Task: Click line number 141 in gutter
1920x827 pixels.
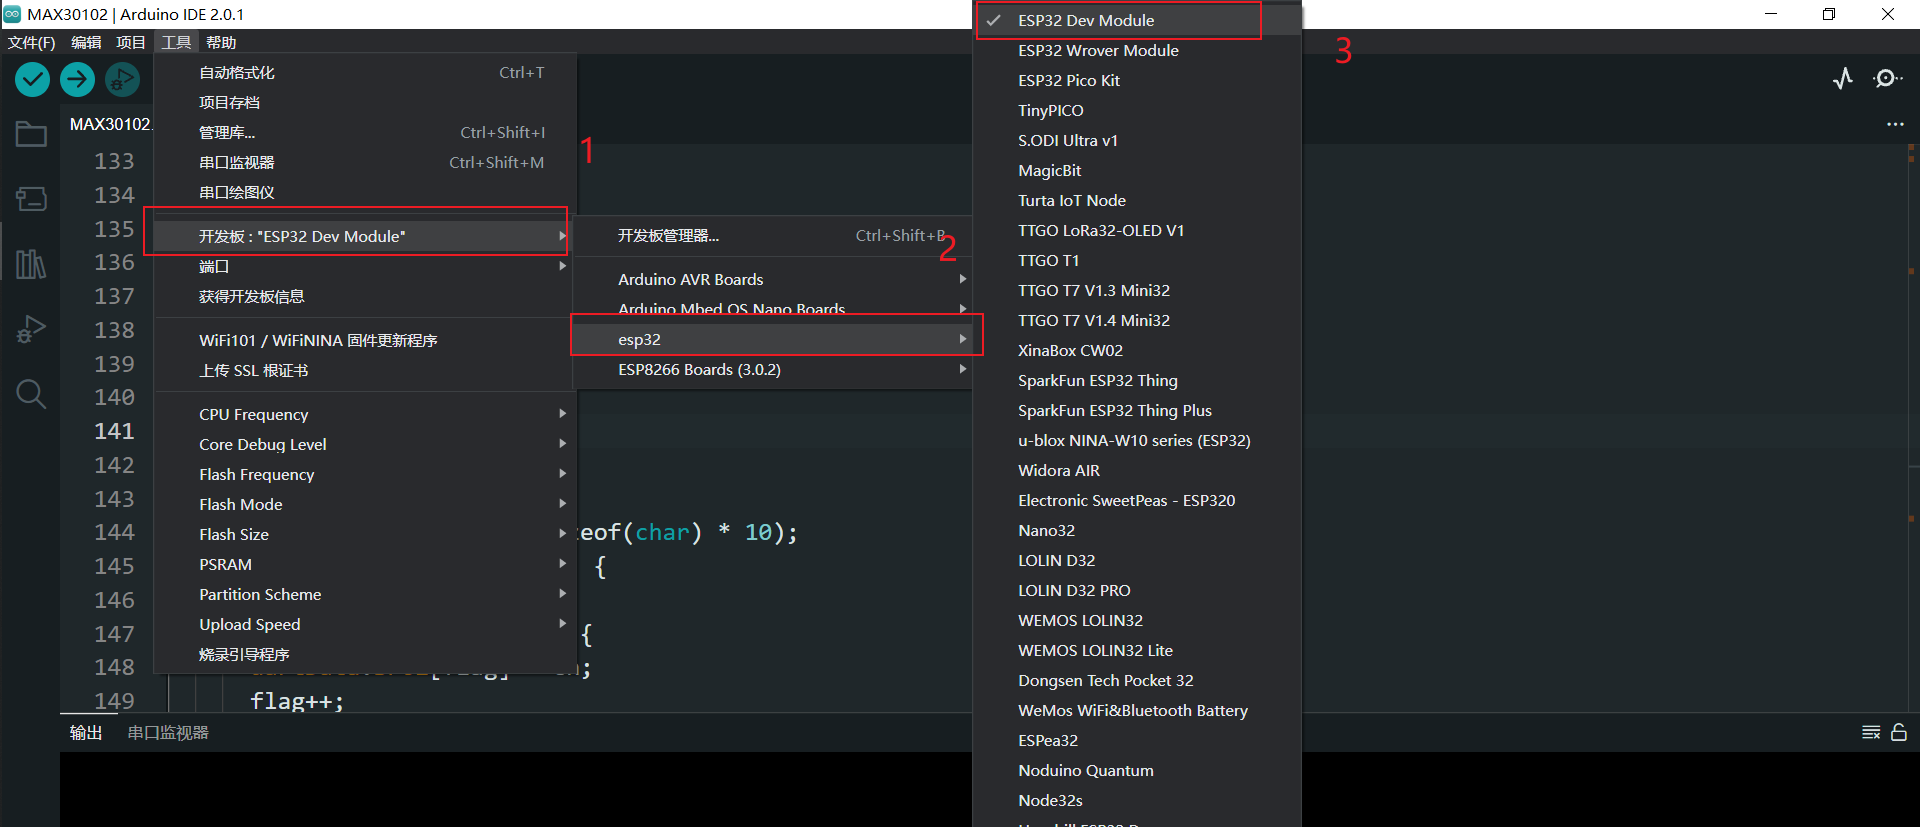Action: point(114,431)
